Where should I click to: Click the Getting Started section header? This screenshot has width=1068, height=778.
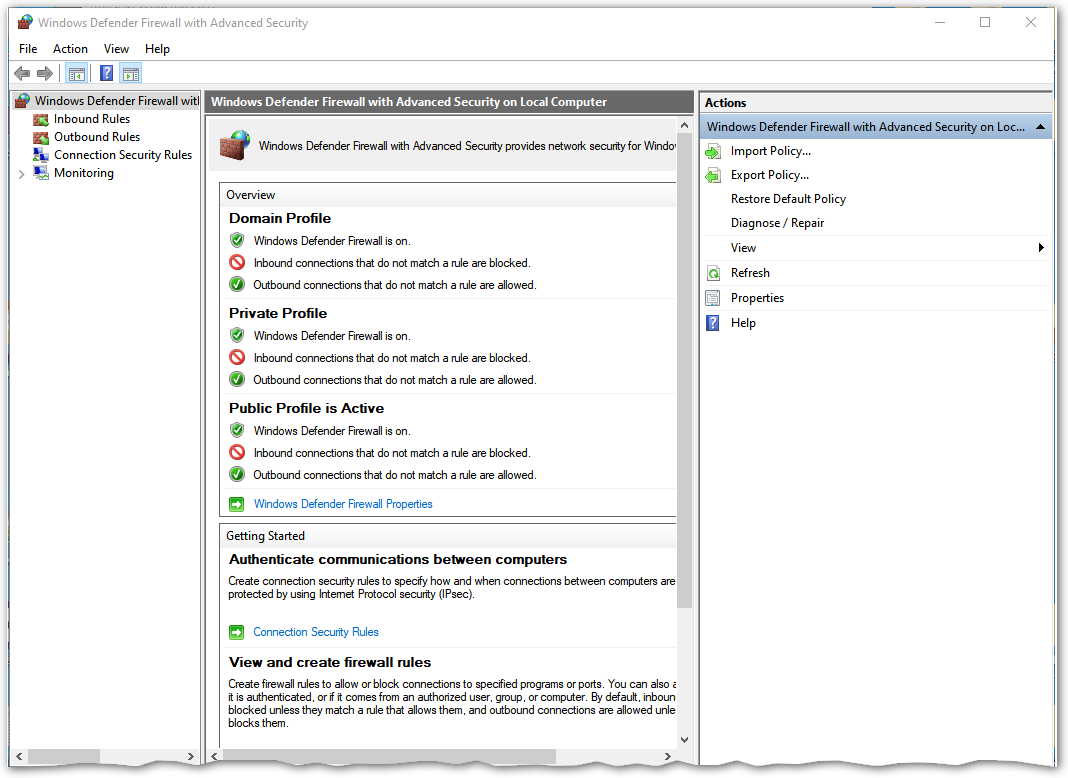point(266,536)
